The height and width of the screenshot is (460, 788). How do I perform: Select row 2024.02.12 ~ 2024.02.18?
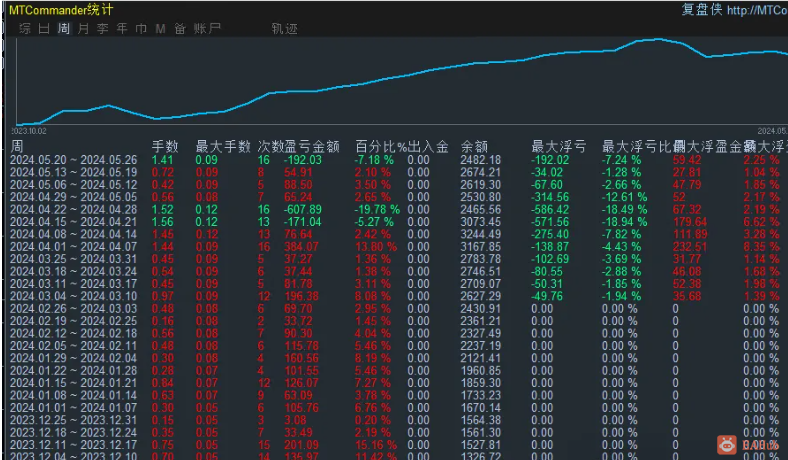pos(395,333)
